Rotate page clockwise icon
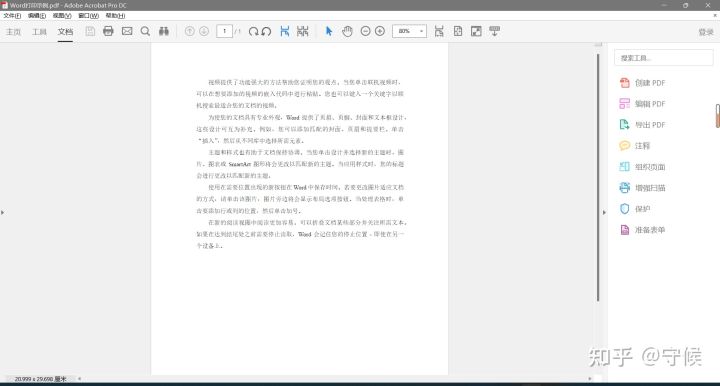 pos(253,31)
